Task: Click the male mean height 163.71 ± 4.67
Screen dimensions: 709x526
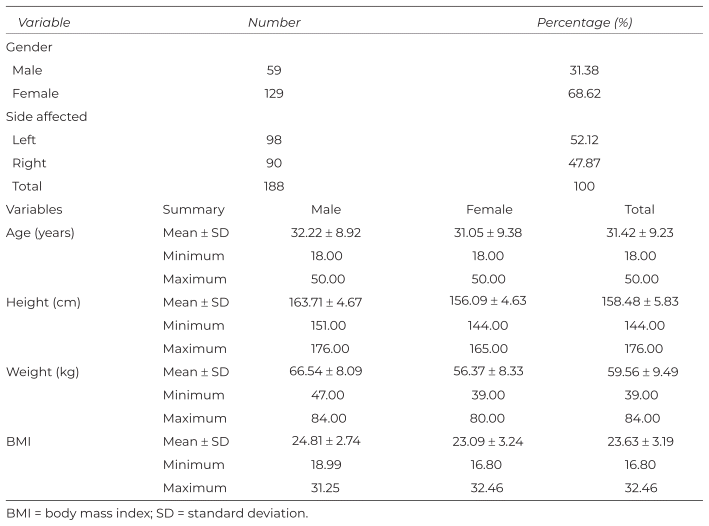Action: tap(326, 302)
